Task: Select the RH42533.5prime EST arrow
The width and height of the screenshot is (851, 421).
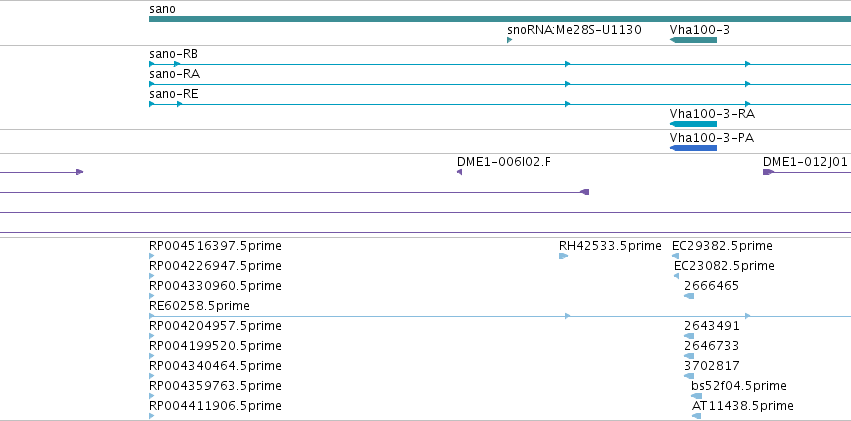Action: 563,256
